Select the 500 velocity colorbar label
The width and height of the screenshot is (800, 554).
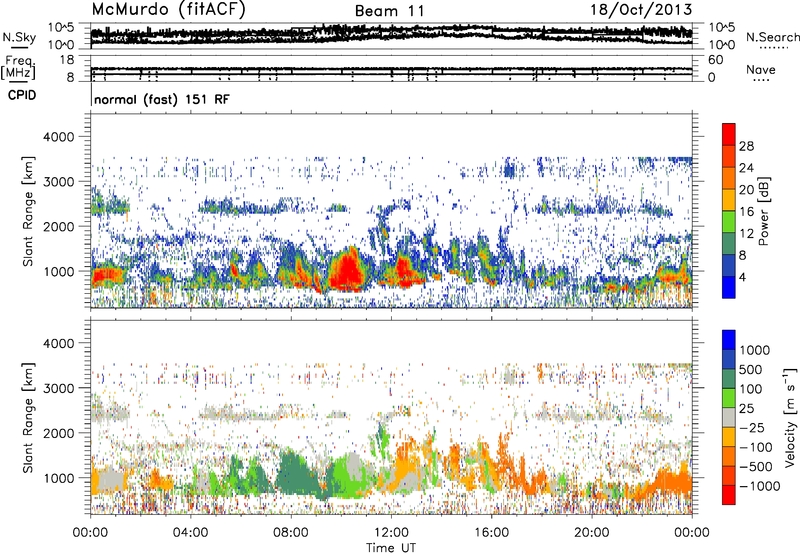coord(751,370)
